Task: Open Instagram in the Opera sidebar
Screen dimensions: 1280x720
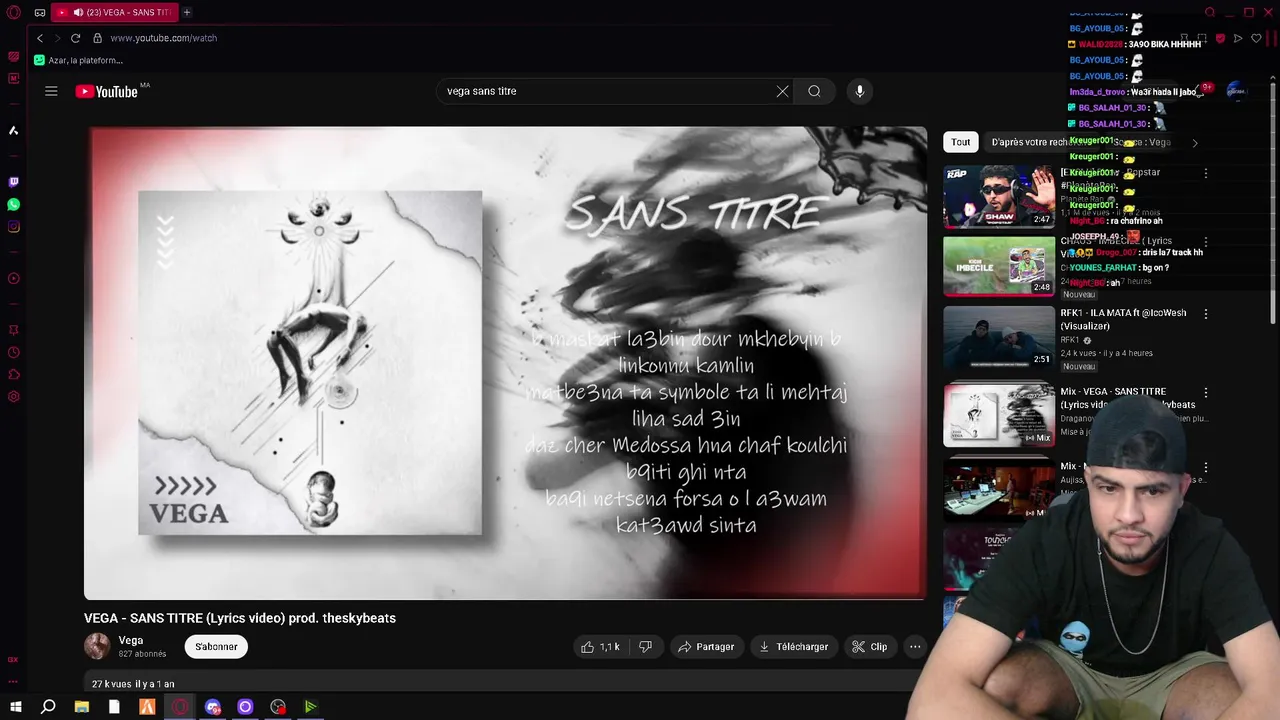Action: (x=14, y=227)
